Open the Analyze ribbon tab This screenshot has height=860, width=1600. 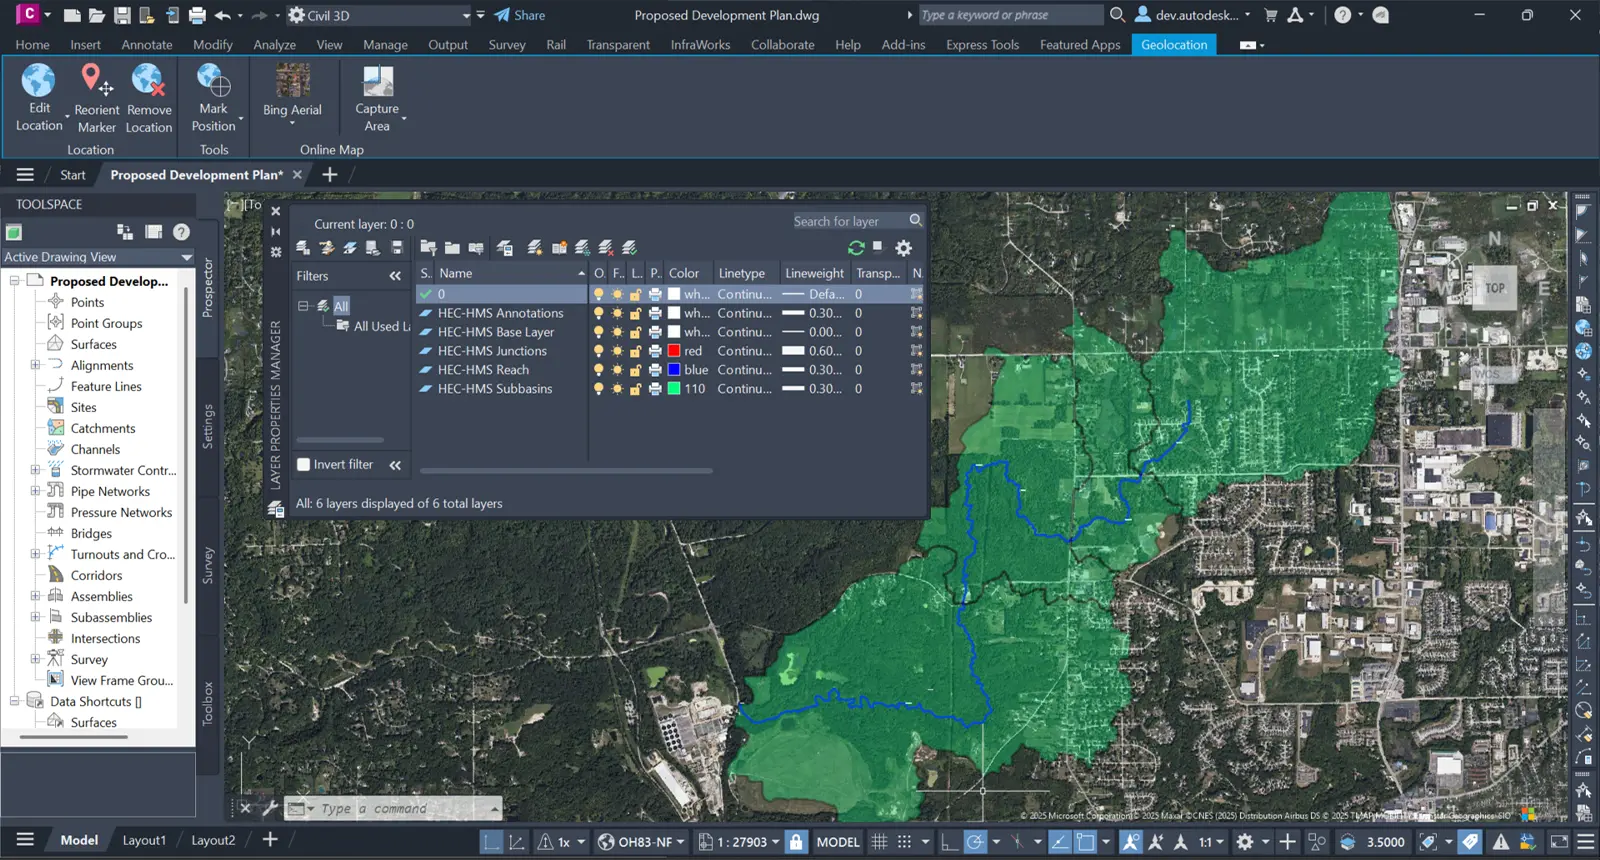pos(274,45)
